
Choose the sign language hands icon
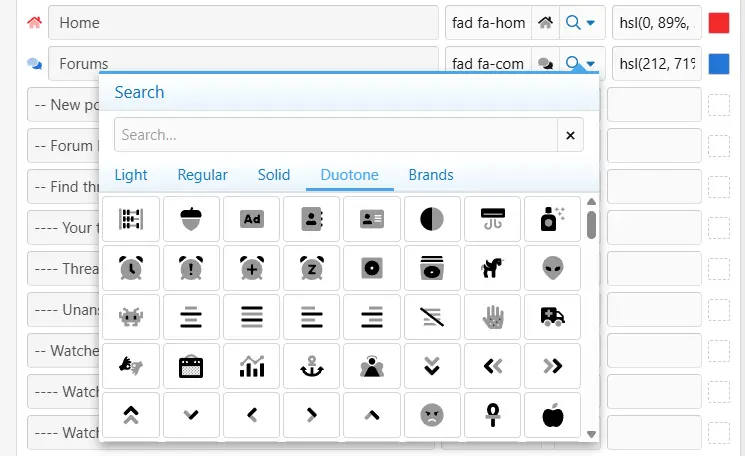click(131, 366)
